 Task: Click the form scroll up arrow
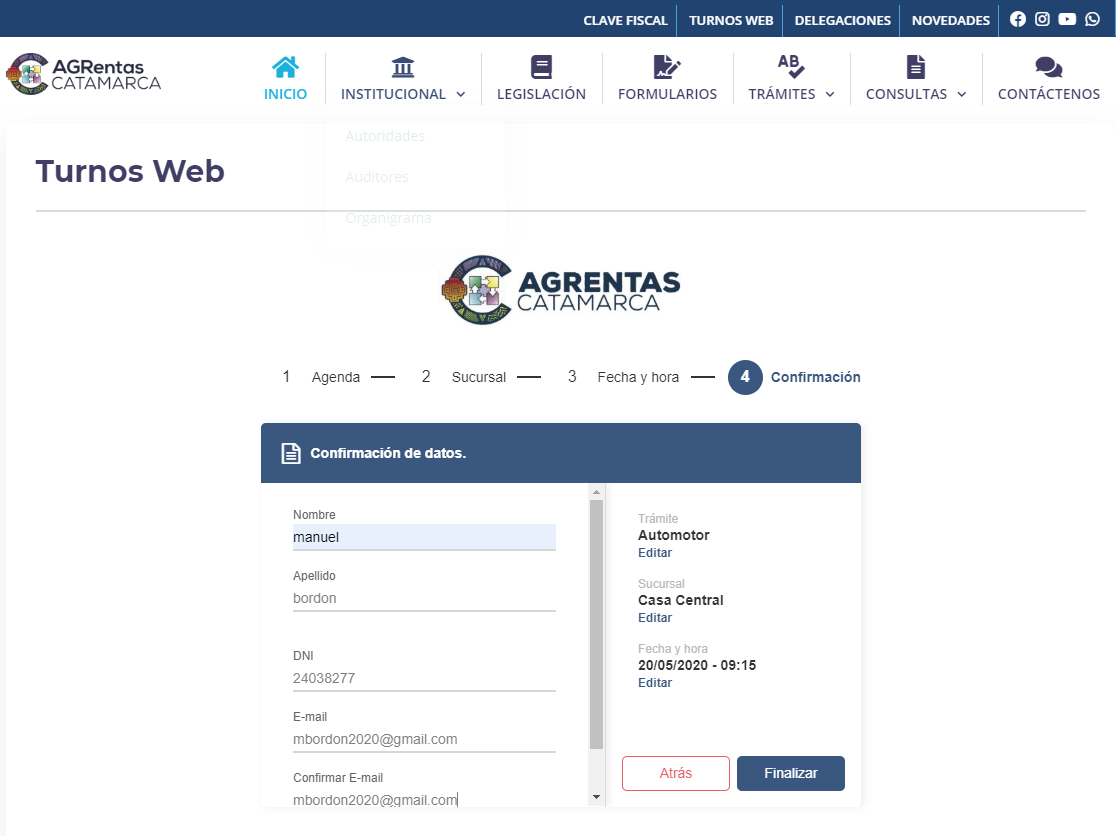[596, 492]
